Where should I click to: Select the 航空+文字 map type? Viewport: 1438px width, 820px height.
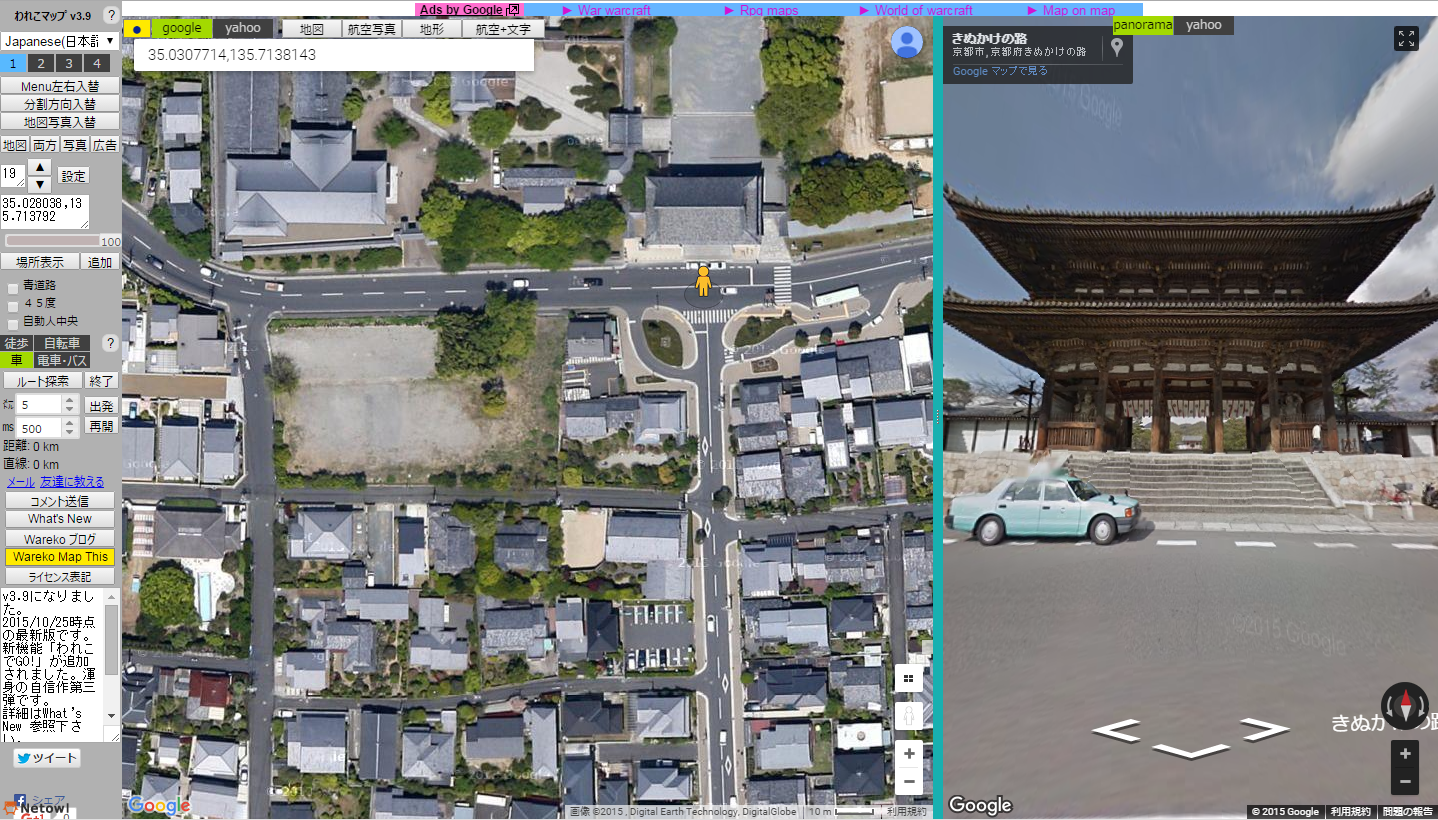pos(504,29)
